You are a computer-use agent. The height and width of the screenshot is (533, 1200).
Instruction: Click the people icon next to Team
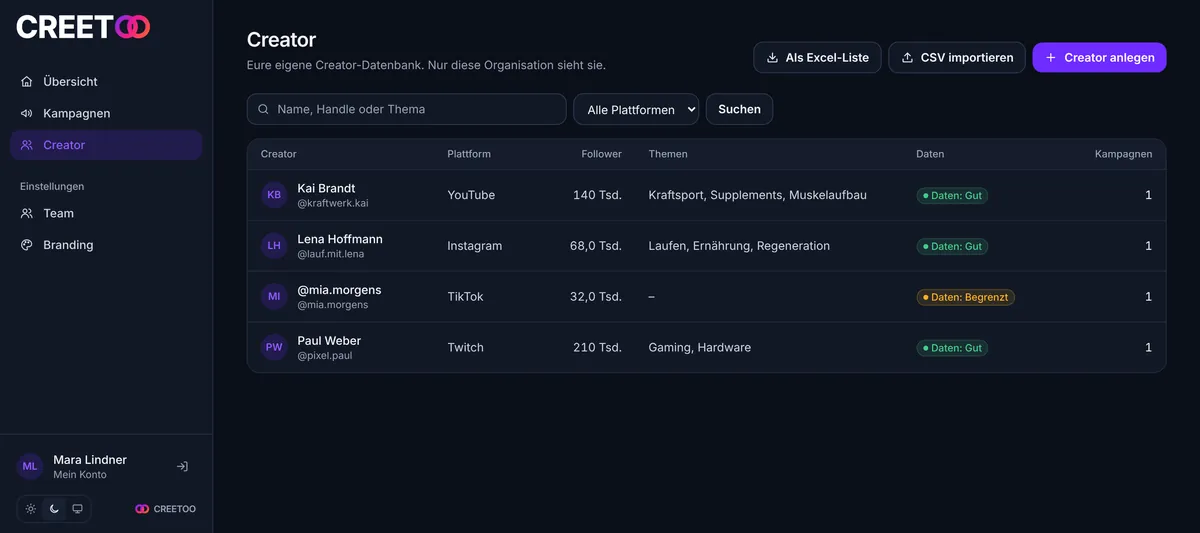(27, 214)
